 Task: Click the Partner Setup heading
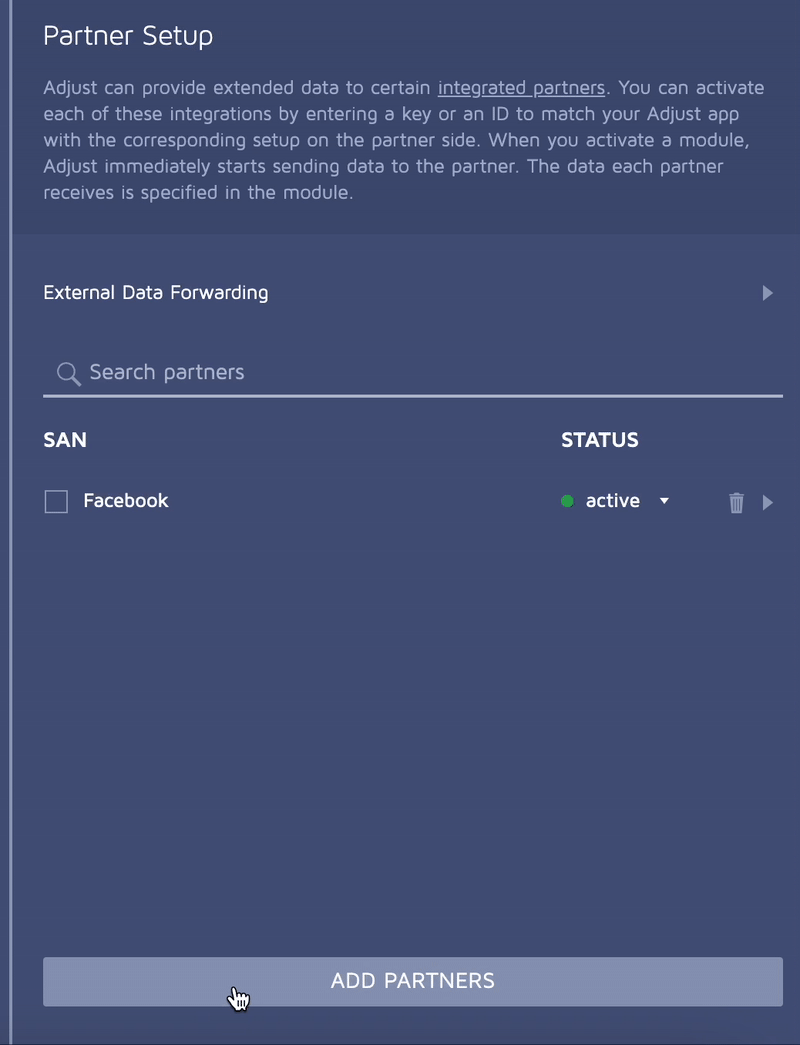pos(128,37)
